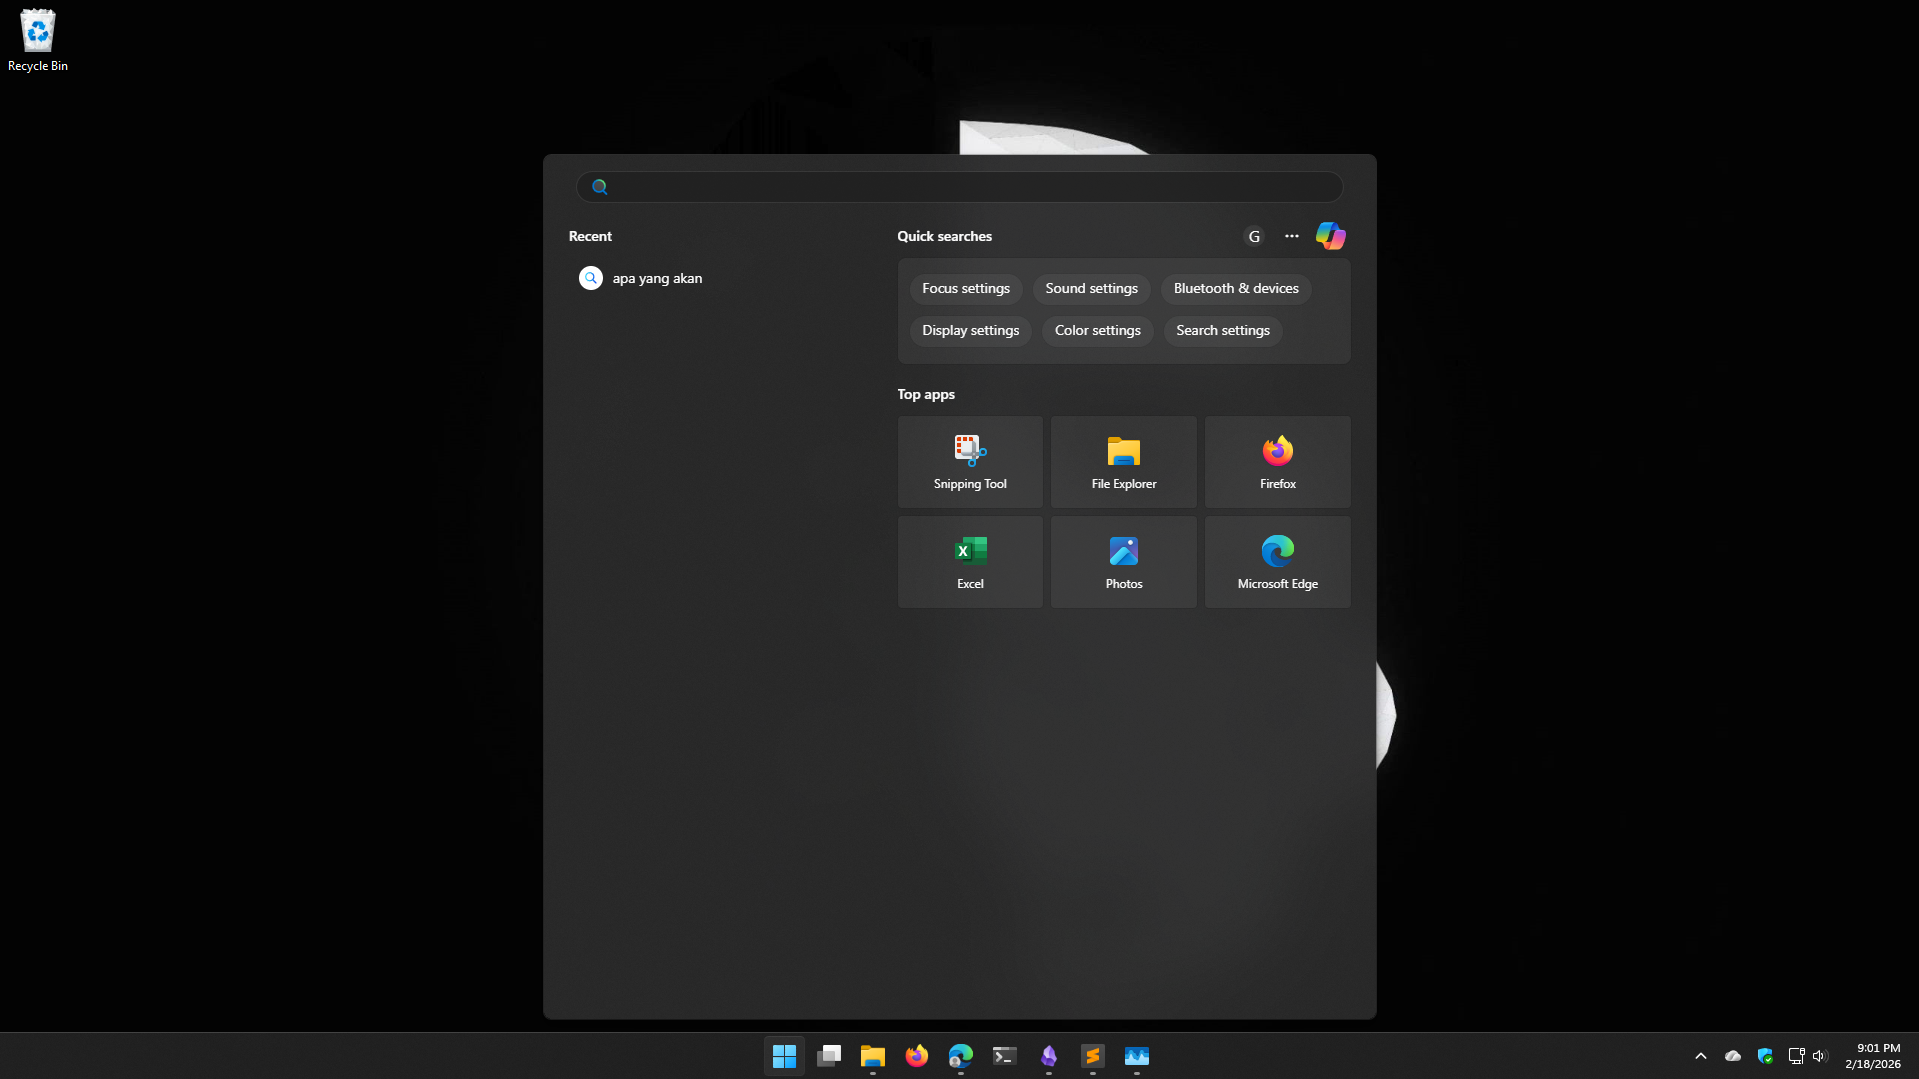Select recent search 'apa yang akan'
This screenshot has width=1919, height=1079.
tap(657, 279)
